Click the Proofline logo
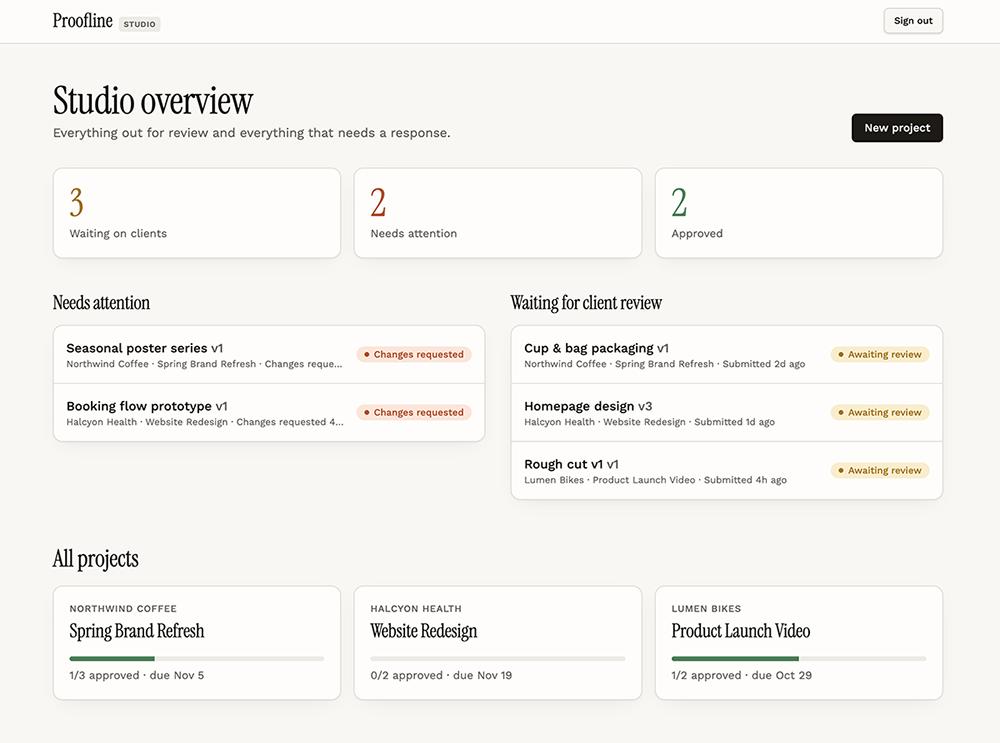 point(82,21)
